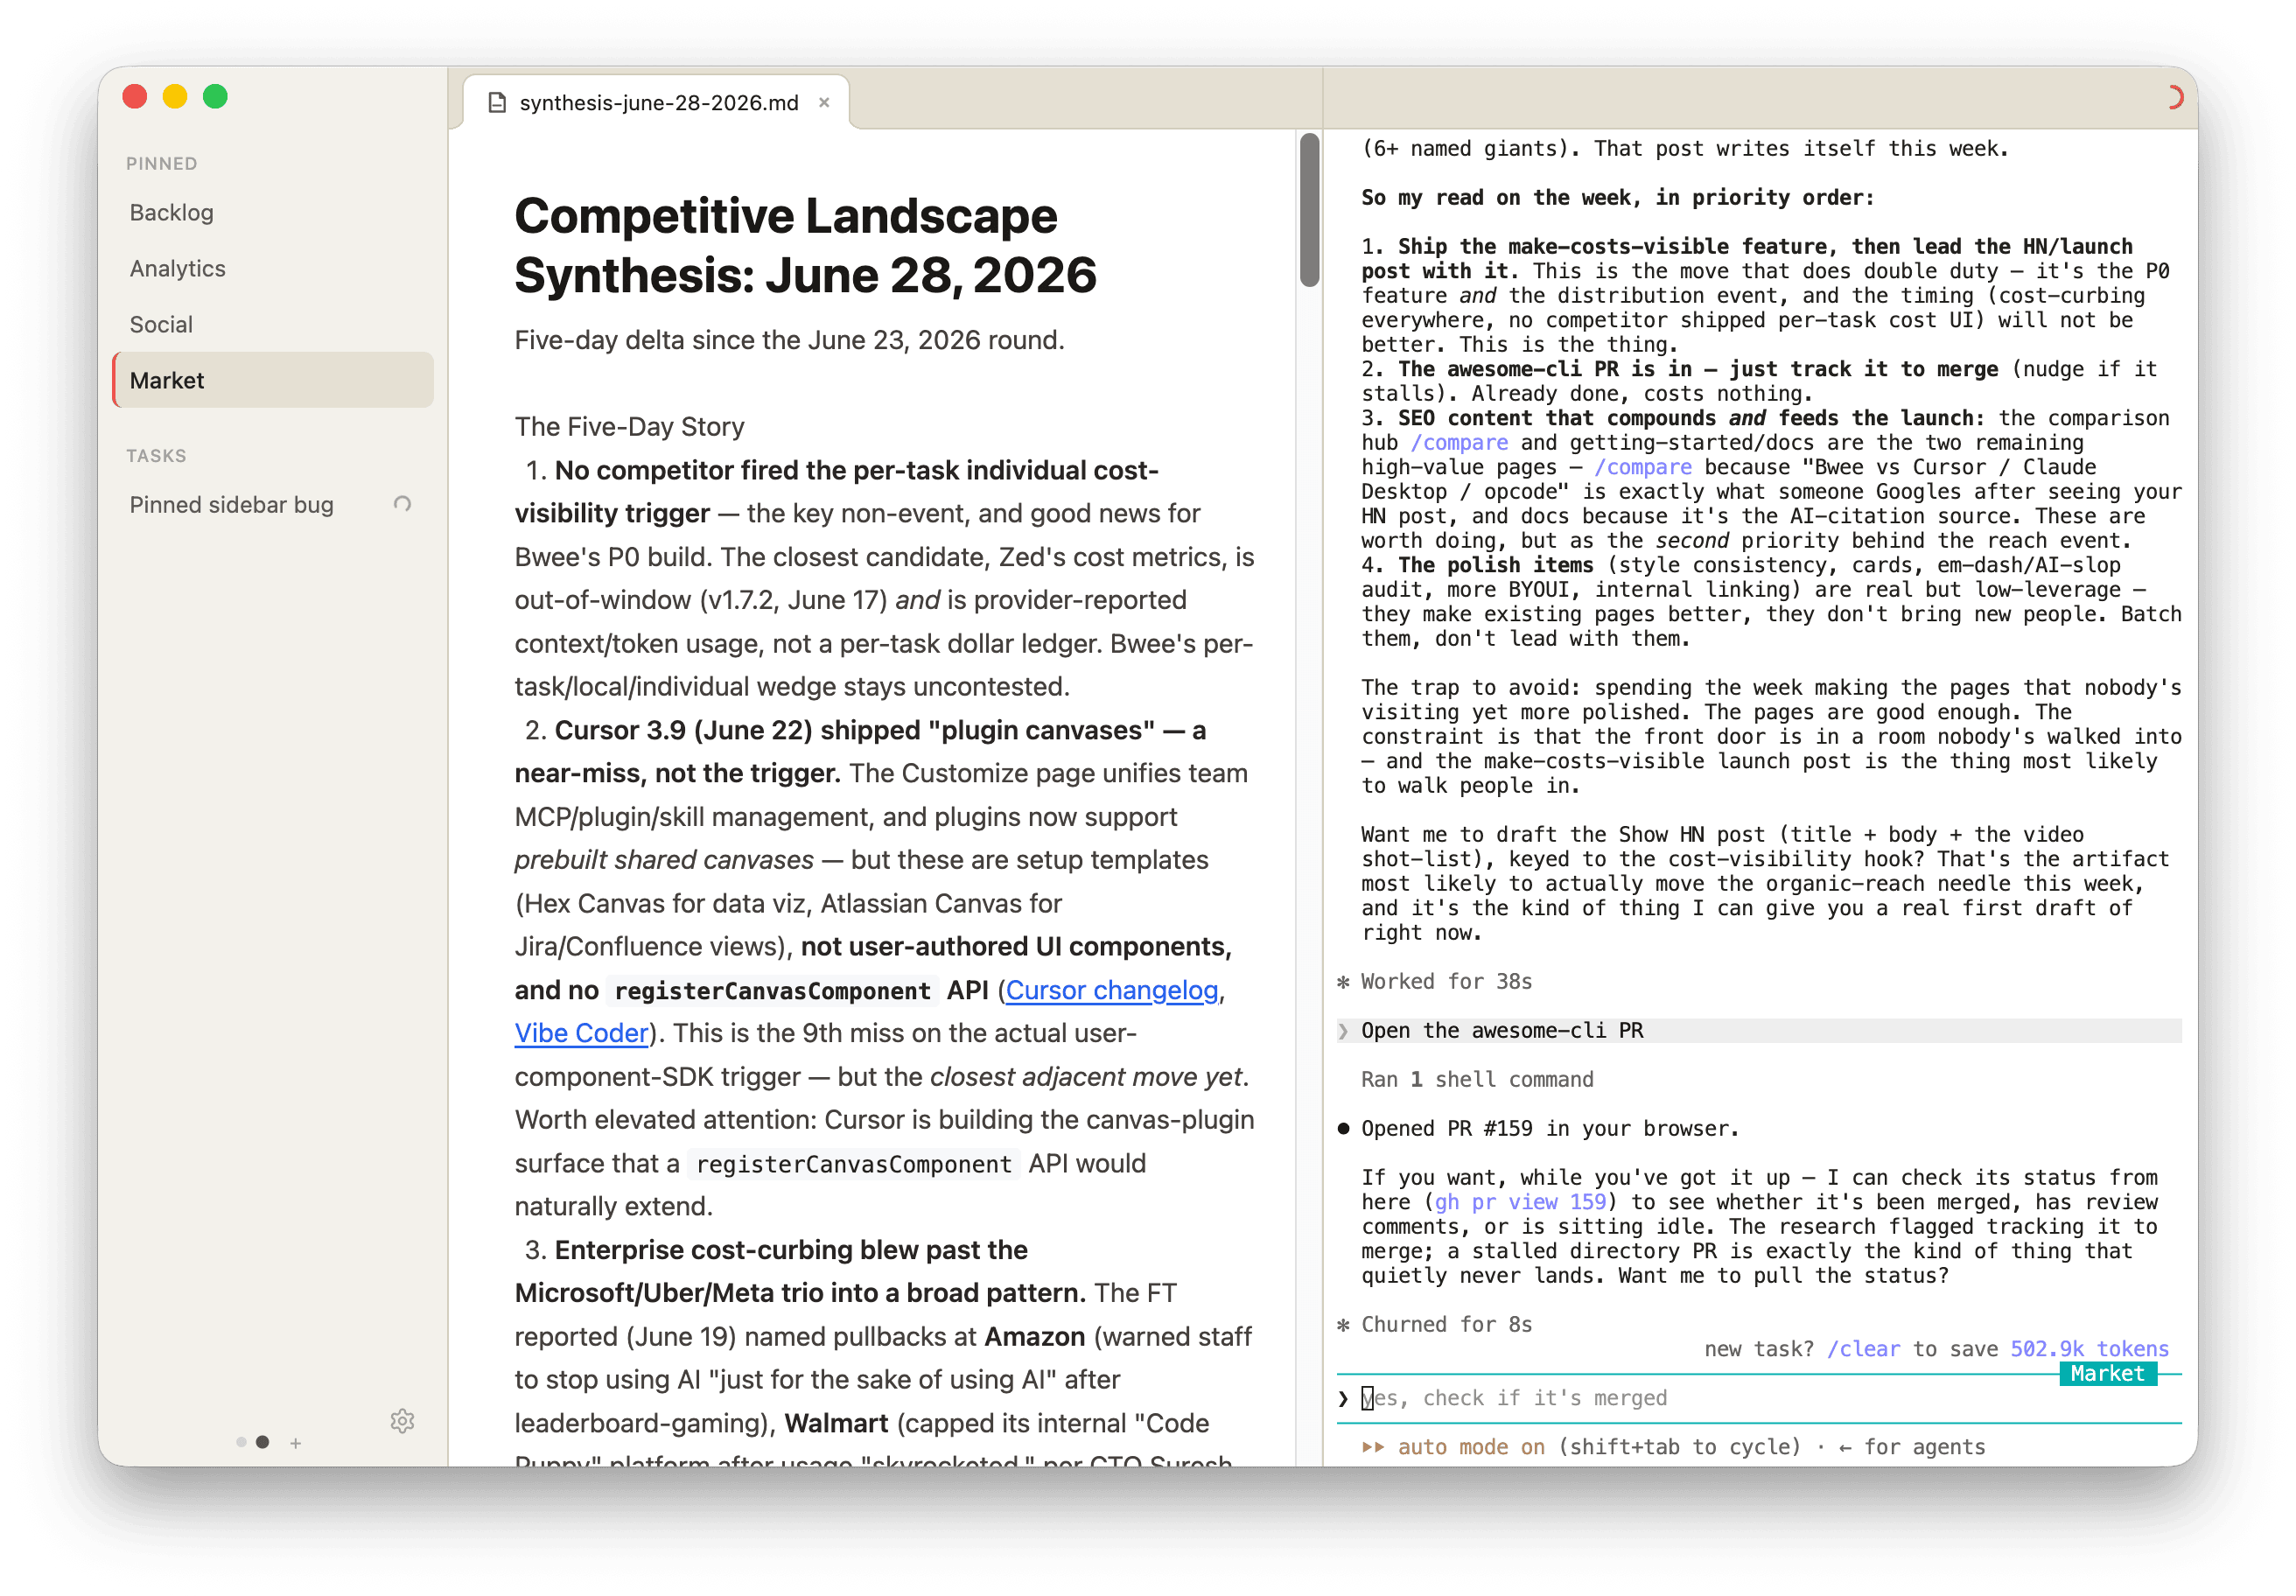This screenshot has height=1596, width=2296.
Task: Select the second page dot indicator
Action: coord(262,1442)
